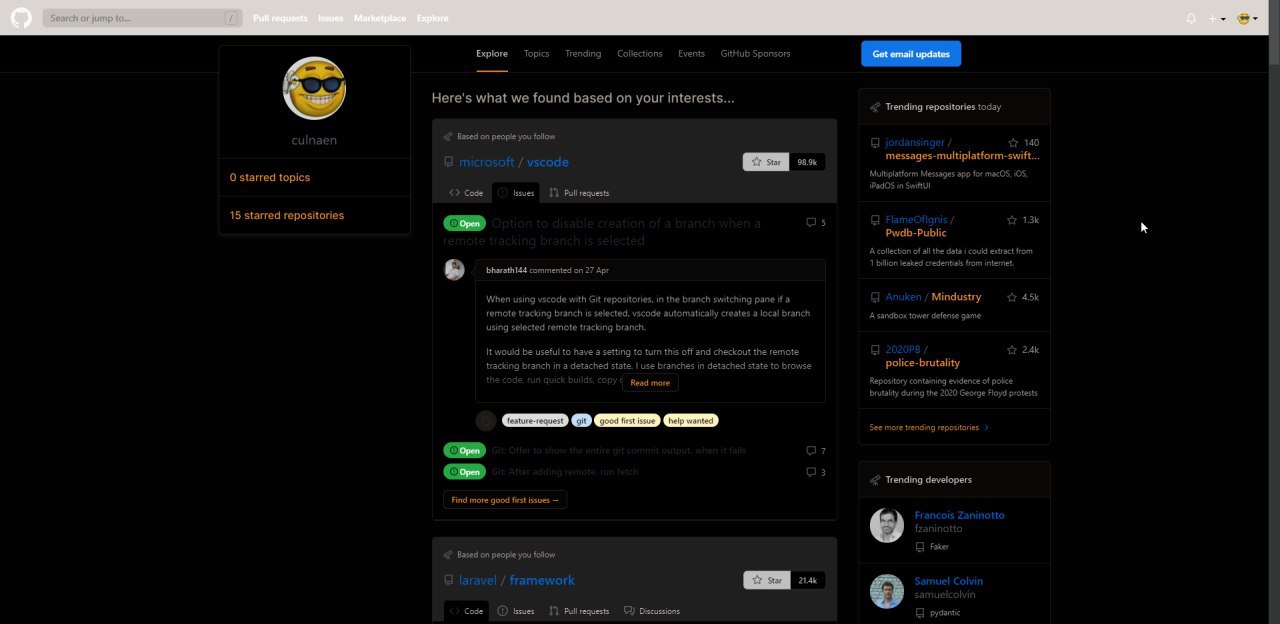
Task: Open 2020PB / police-brutality trending repo
Action: tap(922, 356)
